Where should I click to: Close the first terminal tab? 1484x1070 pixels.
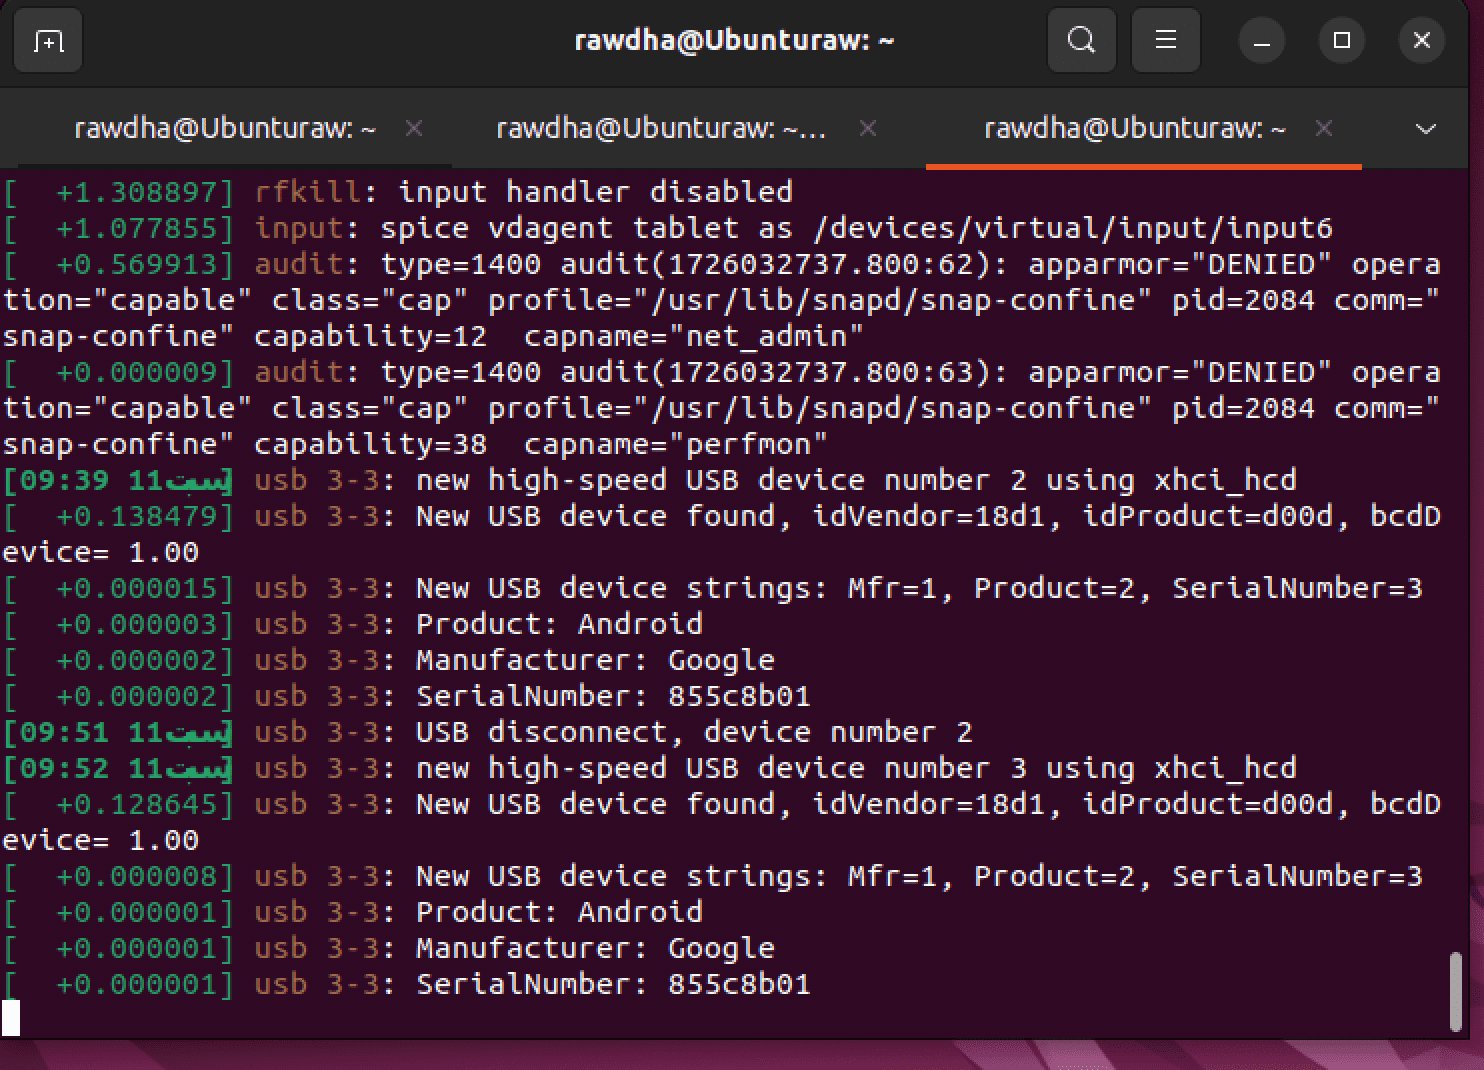[414, 128]
